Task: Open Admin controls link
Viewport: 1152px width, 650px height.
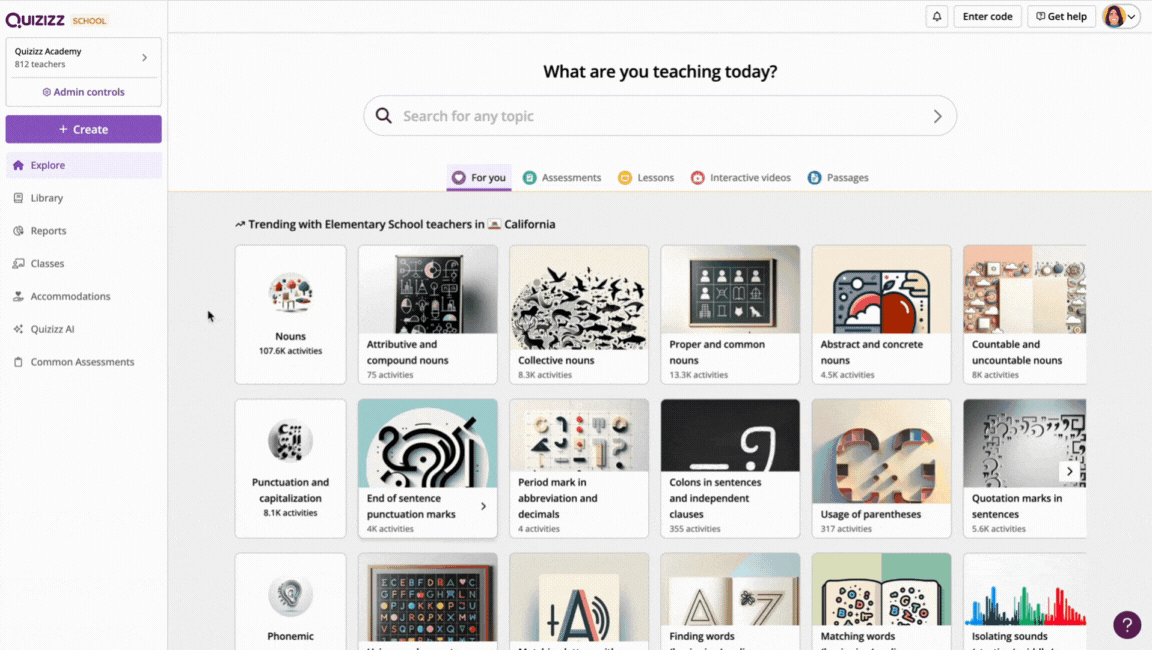Action: pyautogui.click(x=84, y=92)
